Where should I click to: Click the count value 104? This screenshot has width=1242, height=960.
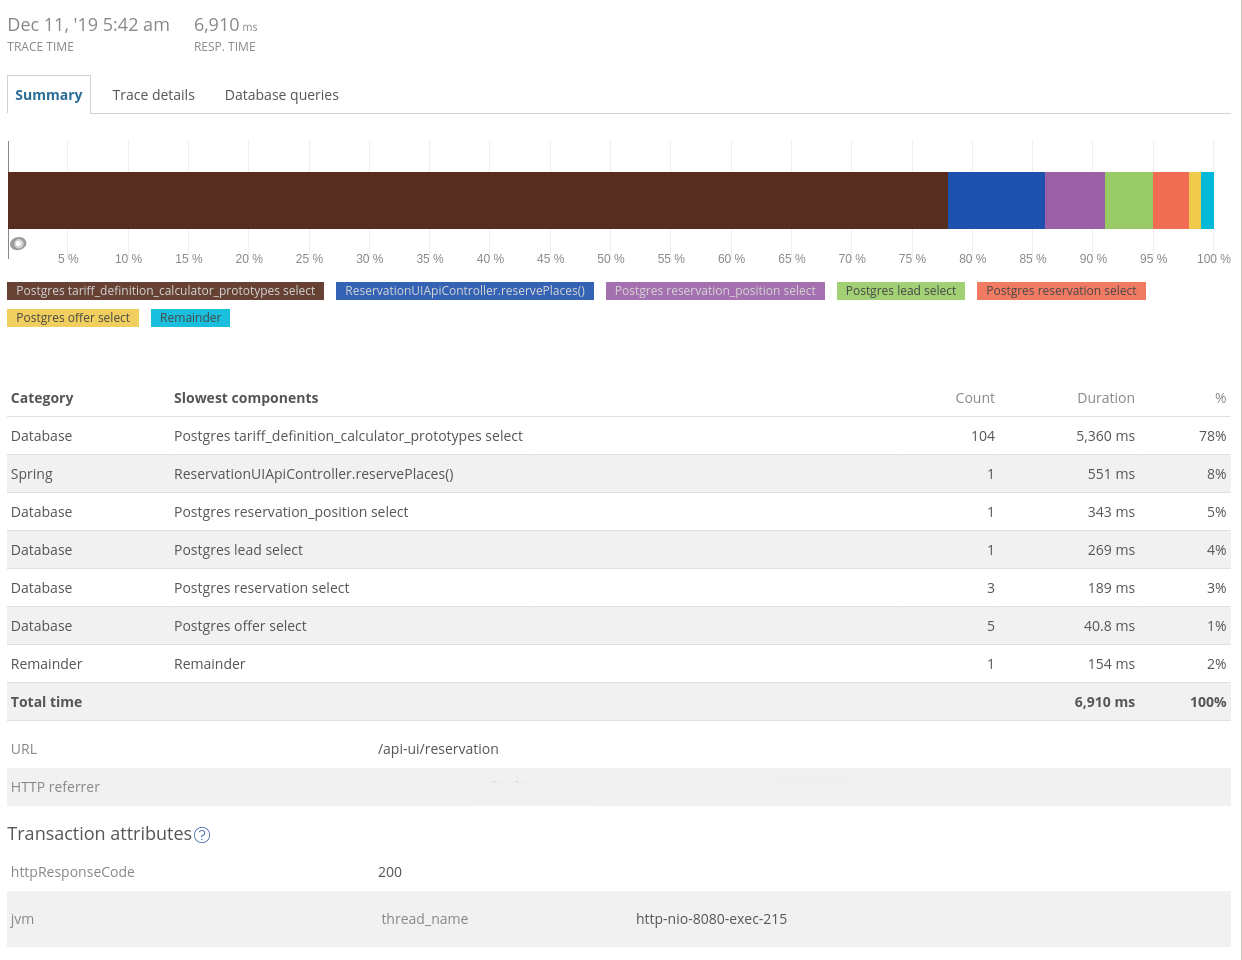point(983,436)
